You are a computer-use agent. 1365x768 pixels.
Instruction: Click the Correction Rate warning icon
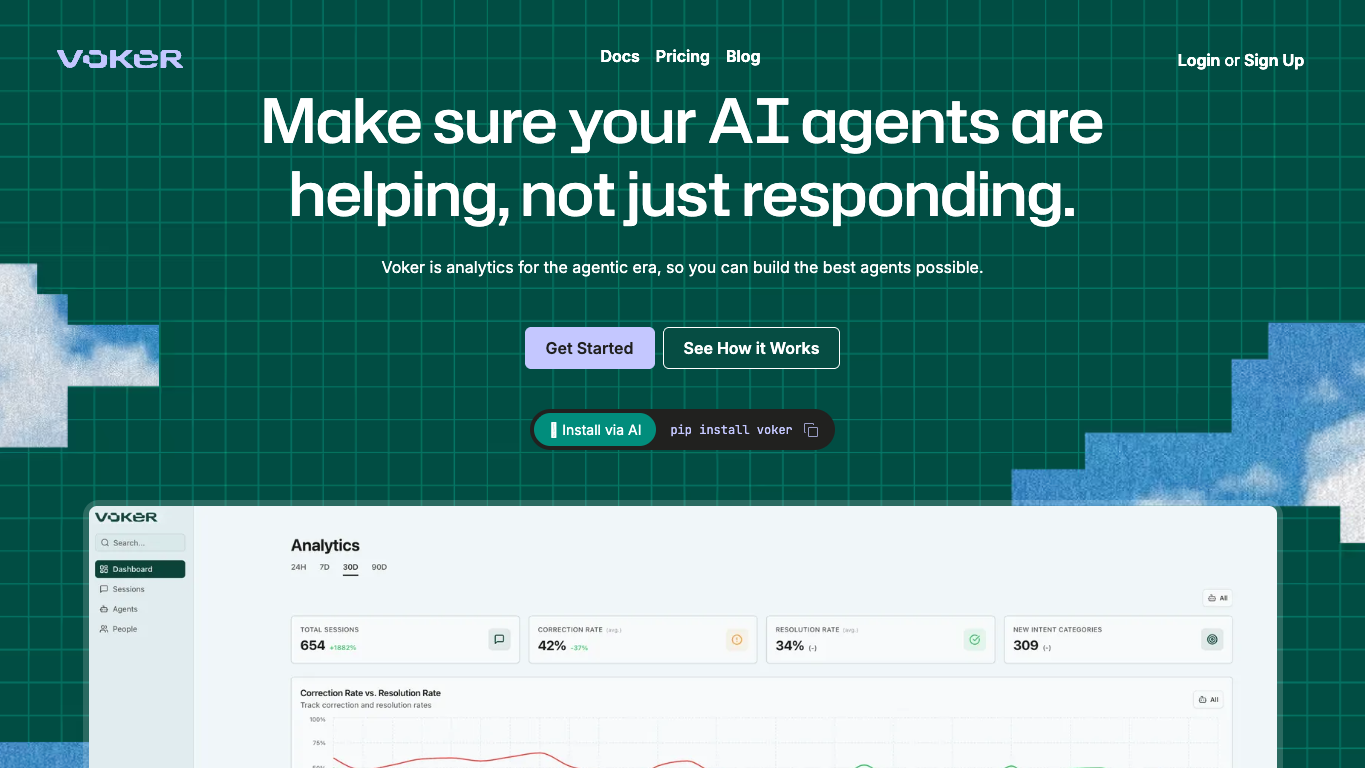click(x=737, y=639)
